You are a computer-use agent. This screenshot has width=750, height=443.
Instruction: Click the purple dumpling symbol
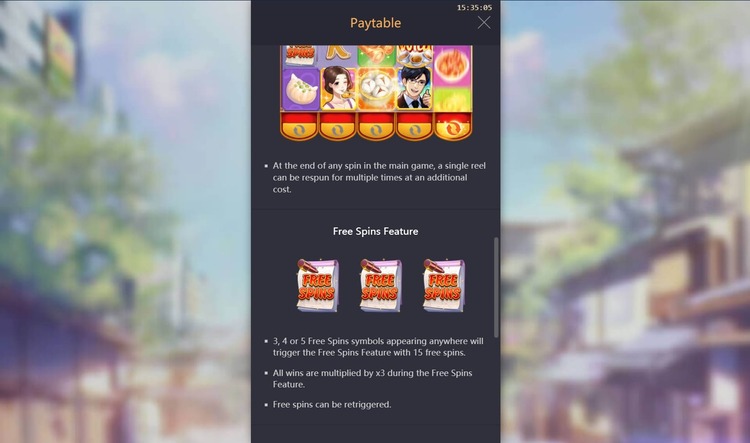300,89
